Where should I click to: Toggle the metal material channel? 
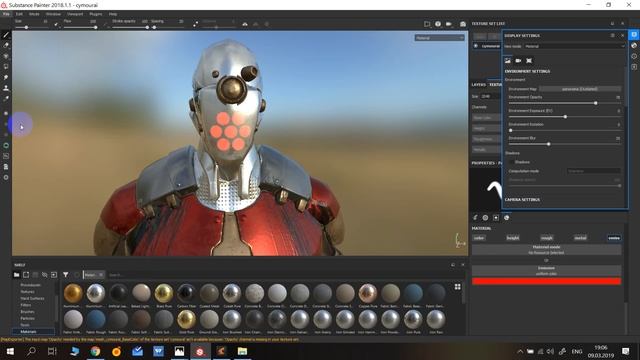point(580,238)
